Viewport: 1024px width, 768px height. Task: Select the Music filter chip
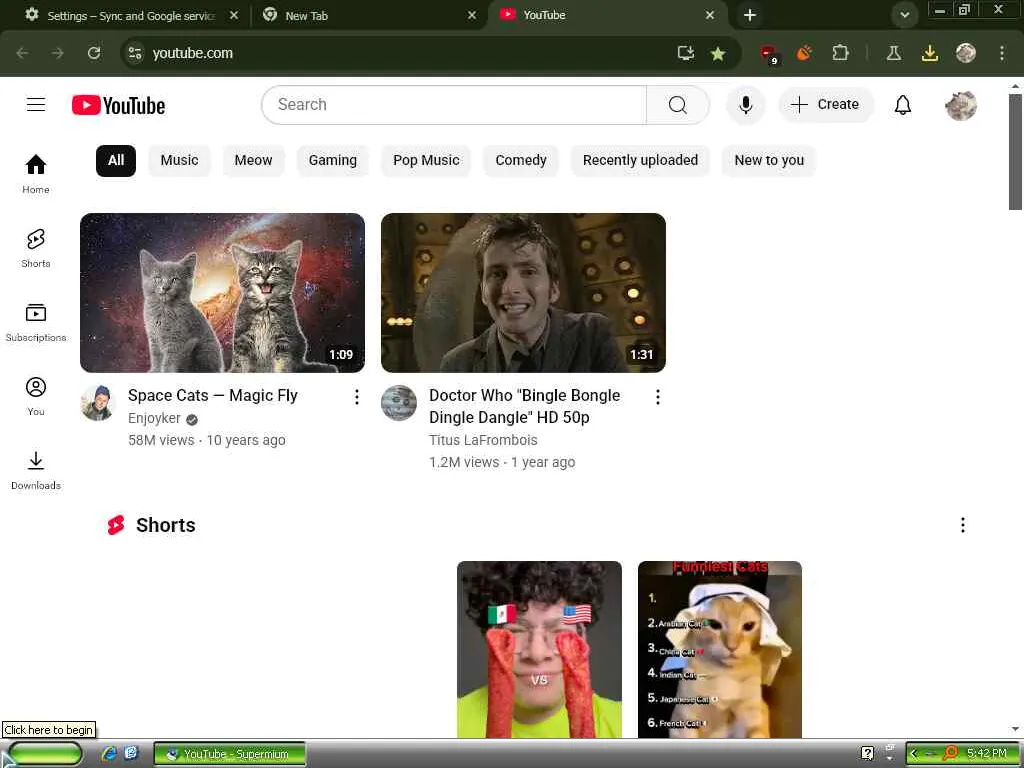tap(180, 161)
